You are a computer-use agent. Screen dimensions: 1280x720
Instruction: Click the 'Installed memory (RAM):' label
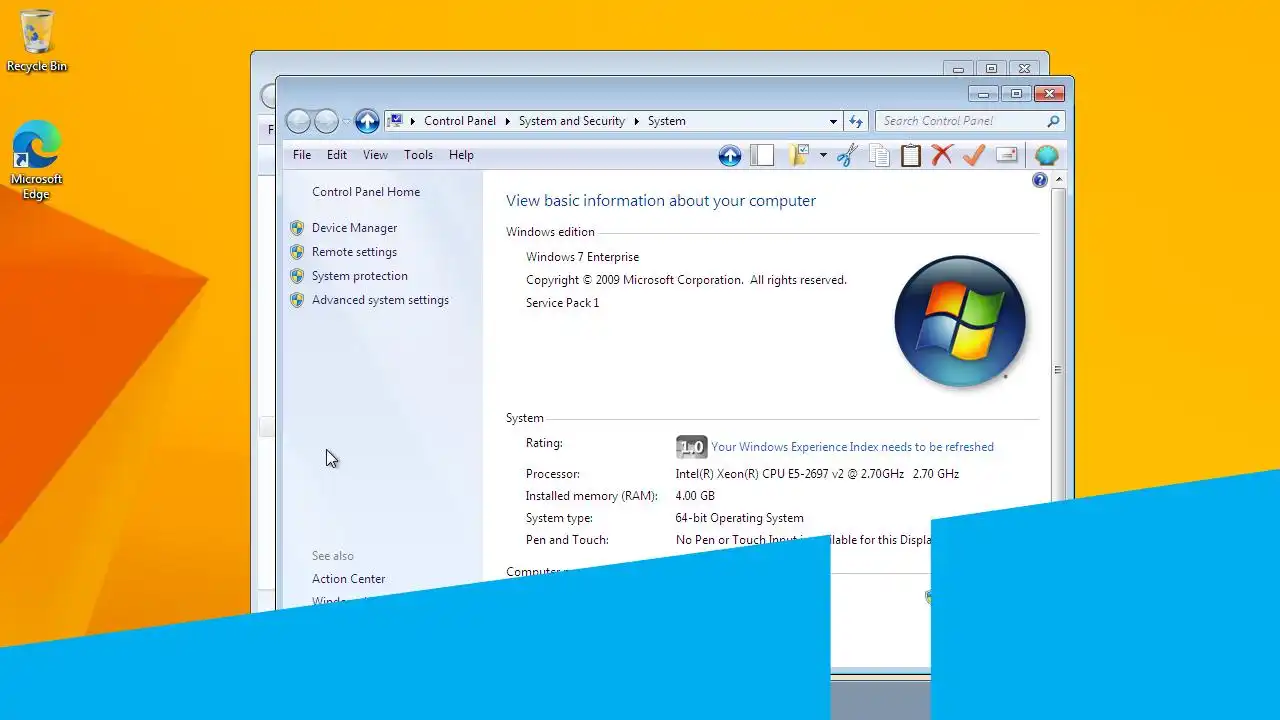coord(592,496)
